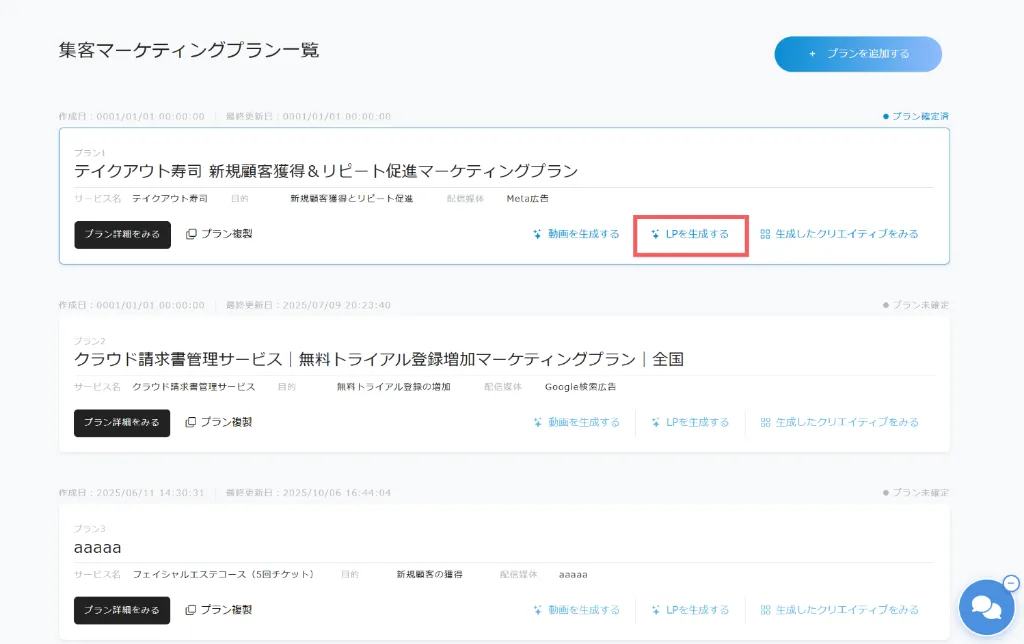Image resolution: width=1024 pixels, height=644 pixels.
Task: Open プラン詳細をみる for テイクアウト寿司 plan
Action: pos(122,234)
